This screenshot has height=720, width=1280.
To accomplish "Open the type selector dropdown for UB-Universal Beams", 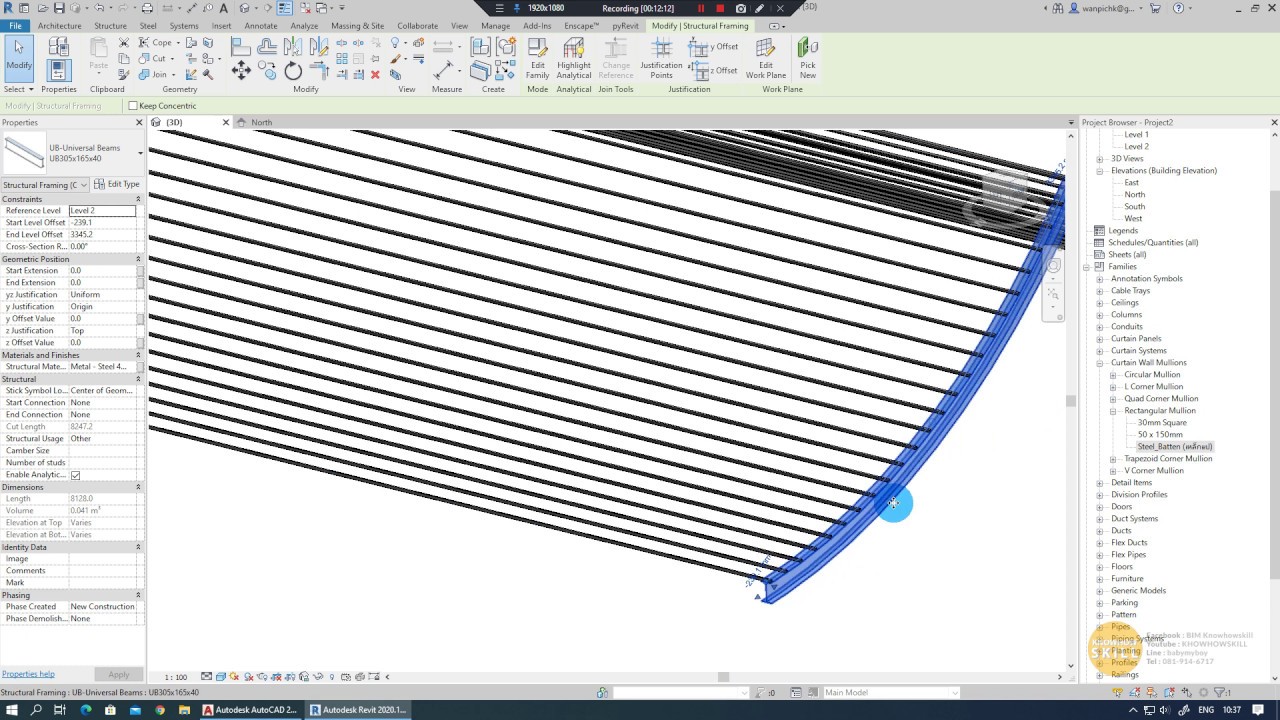I will click(x=140, y=153).
